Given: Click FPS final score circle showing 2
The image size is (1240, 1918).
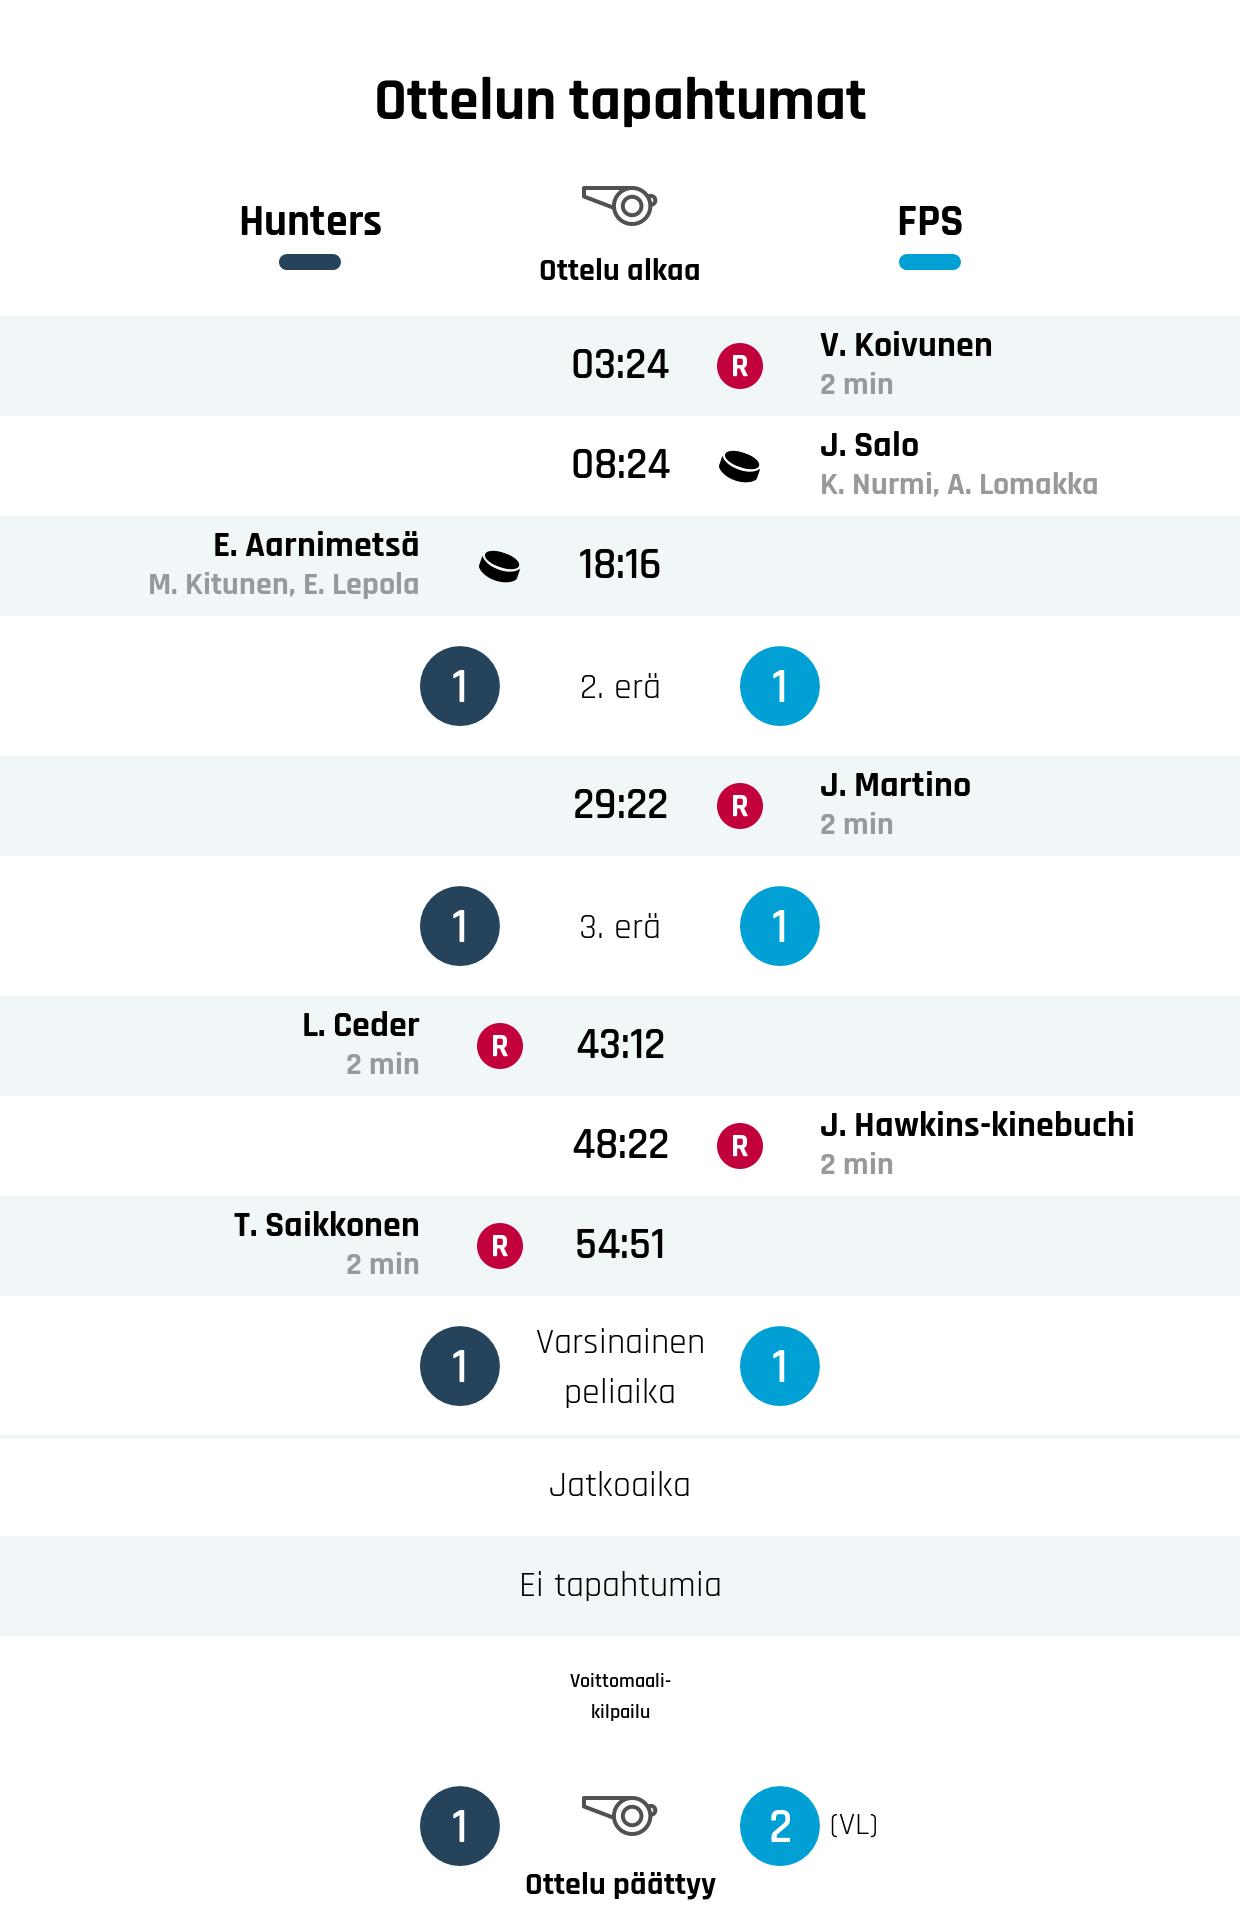Looking at the screenshot, I should 780,1826.
